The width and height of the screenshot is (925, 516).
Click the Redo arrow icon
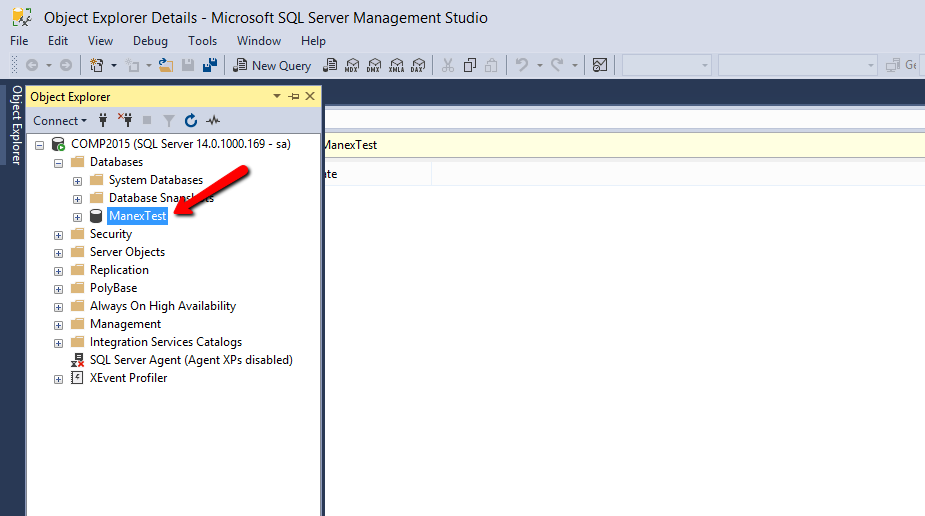(557, 65)
